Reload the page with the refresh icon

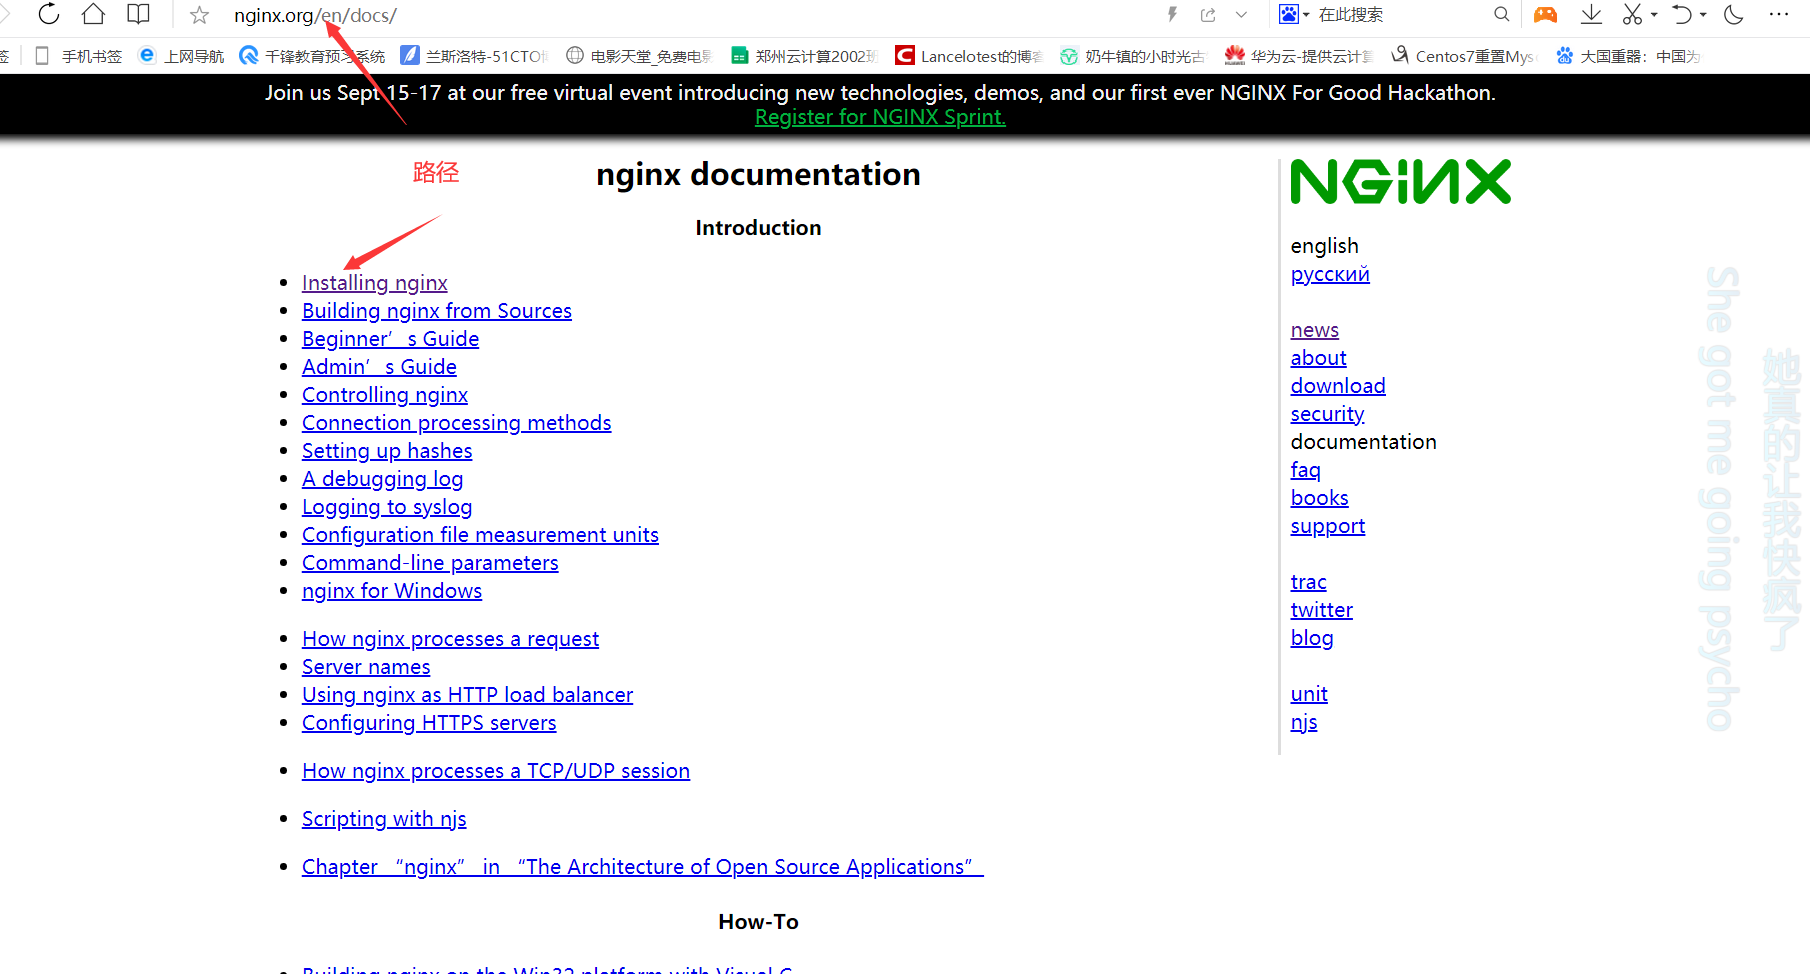click(x=49, y=14)
